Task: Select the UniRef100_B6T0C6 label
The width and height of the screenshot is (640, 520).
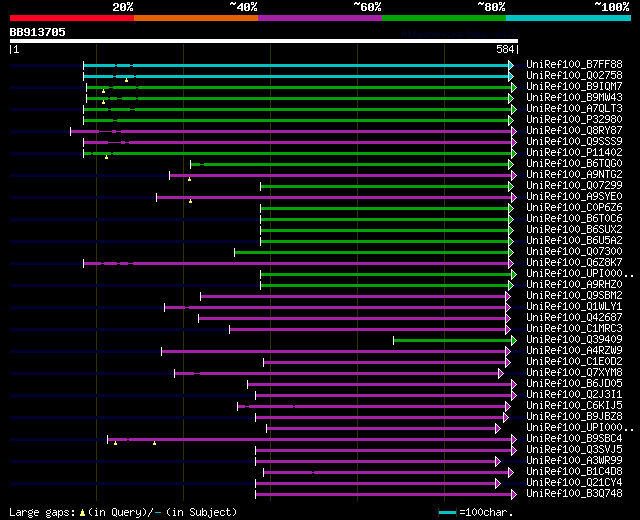Action: [574, 219]
